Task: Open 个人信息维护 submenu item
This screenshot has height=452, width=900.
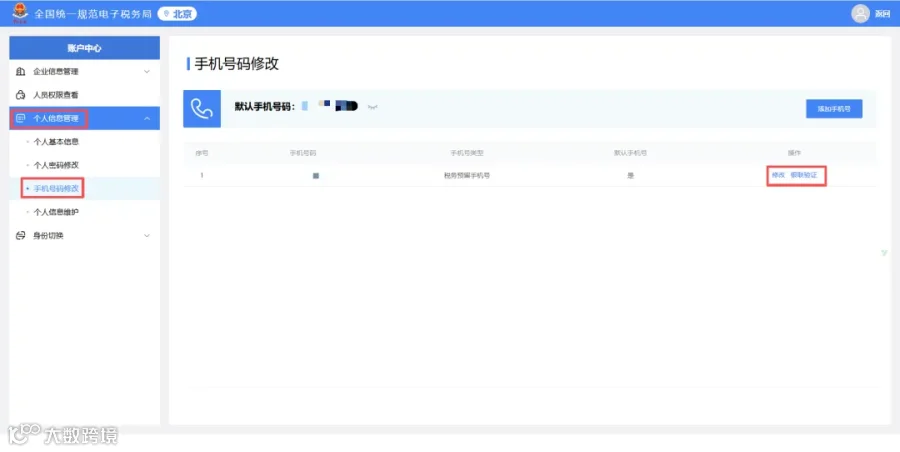Action: click(56, 212)
